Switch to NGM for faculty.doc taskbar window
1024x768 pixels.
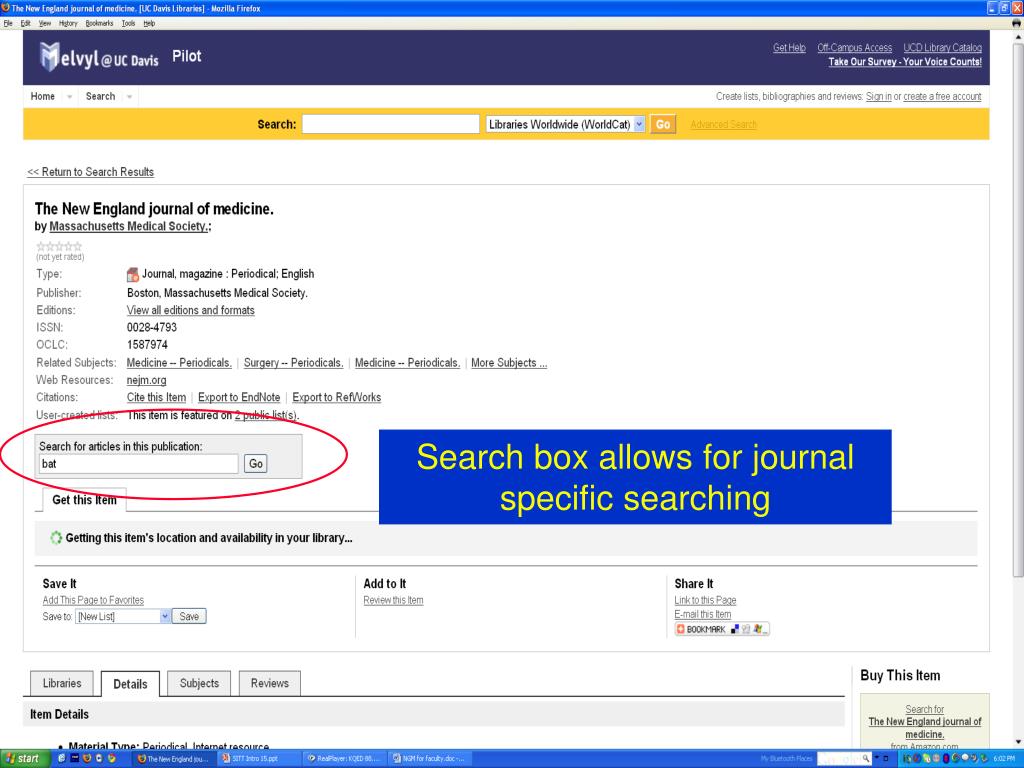pos(428,758)
